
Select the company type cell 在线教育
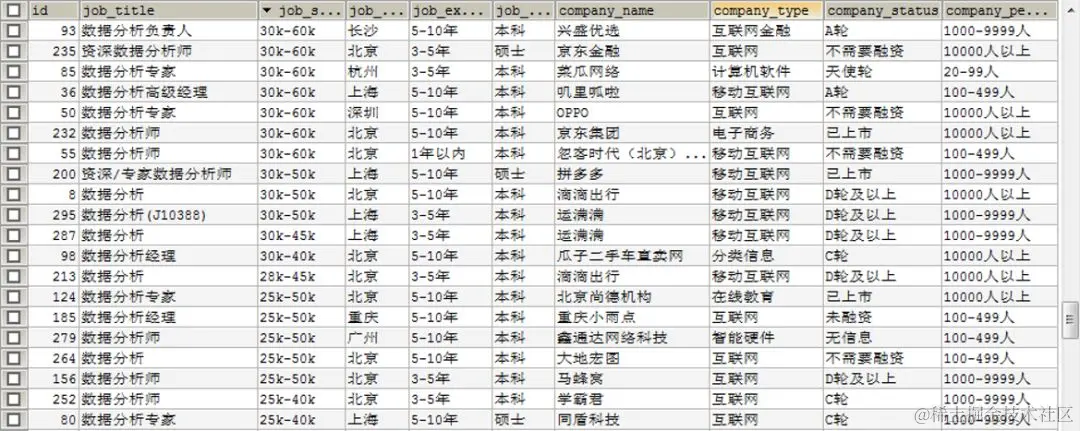coord(767,297)
